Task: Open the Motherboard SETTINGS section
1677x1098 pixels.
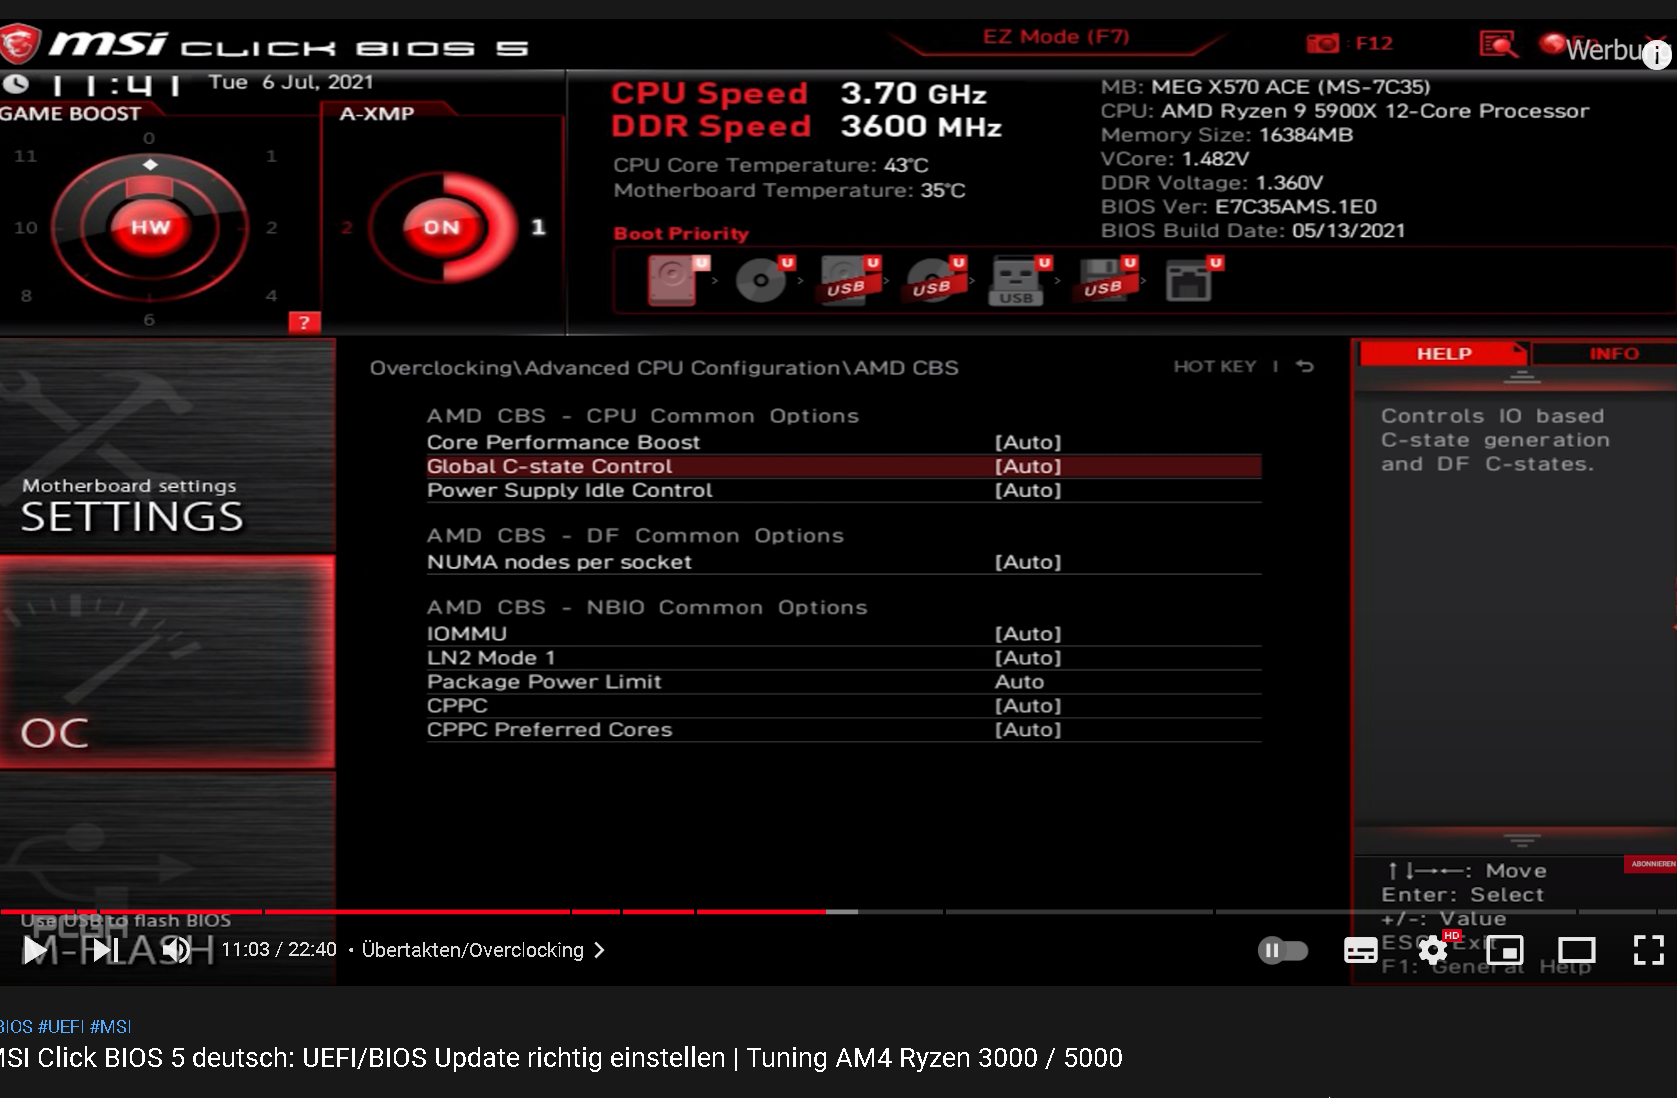Action: [x=167, y=447]
